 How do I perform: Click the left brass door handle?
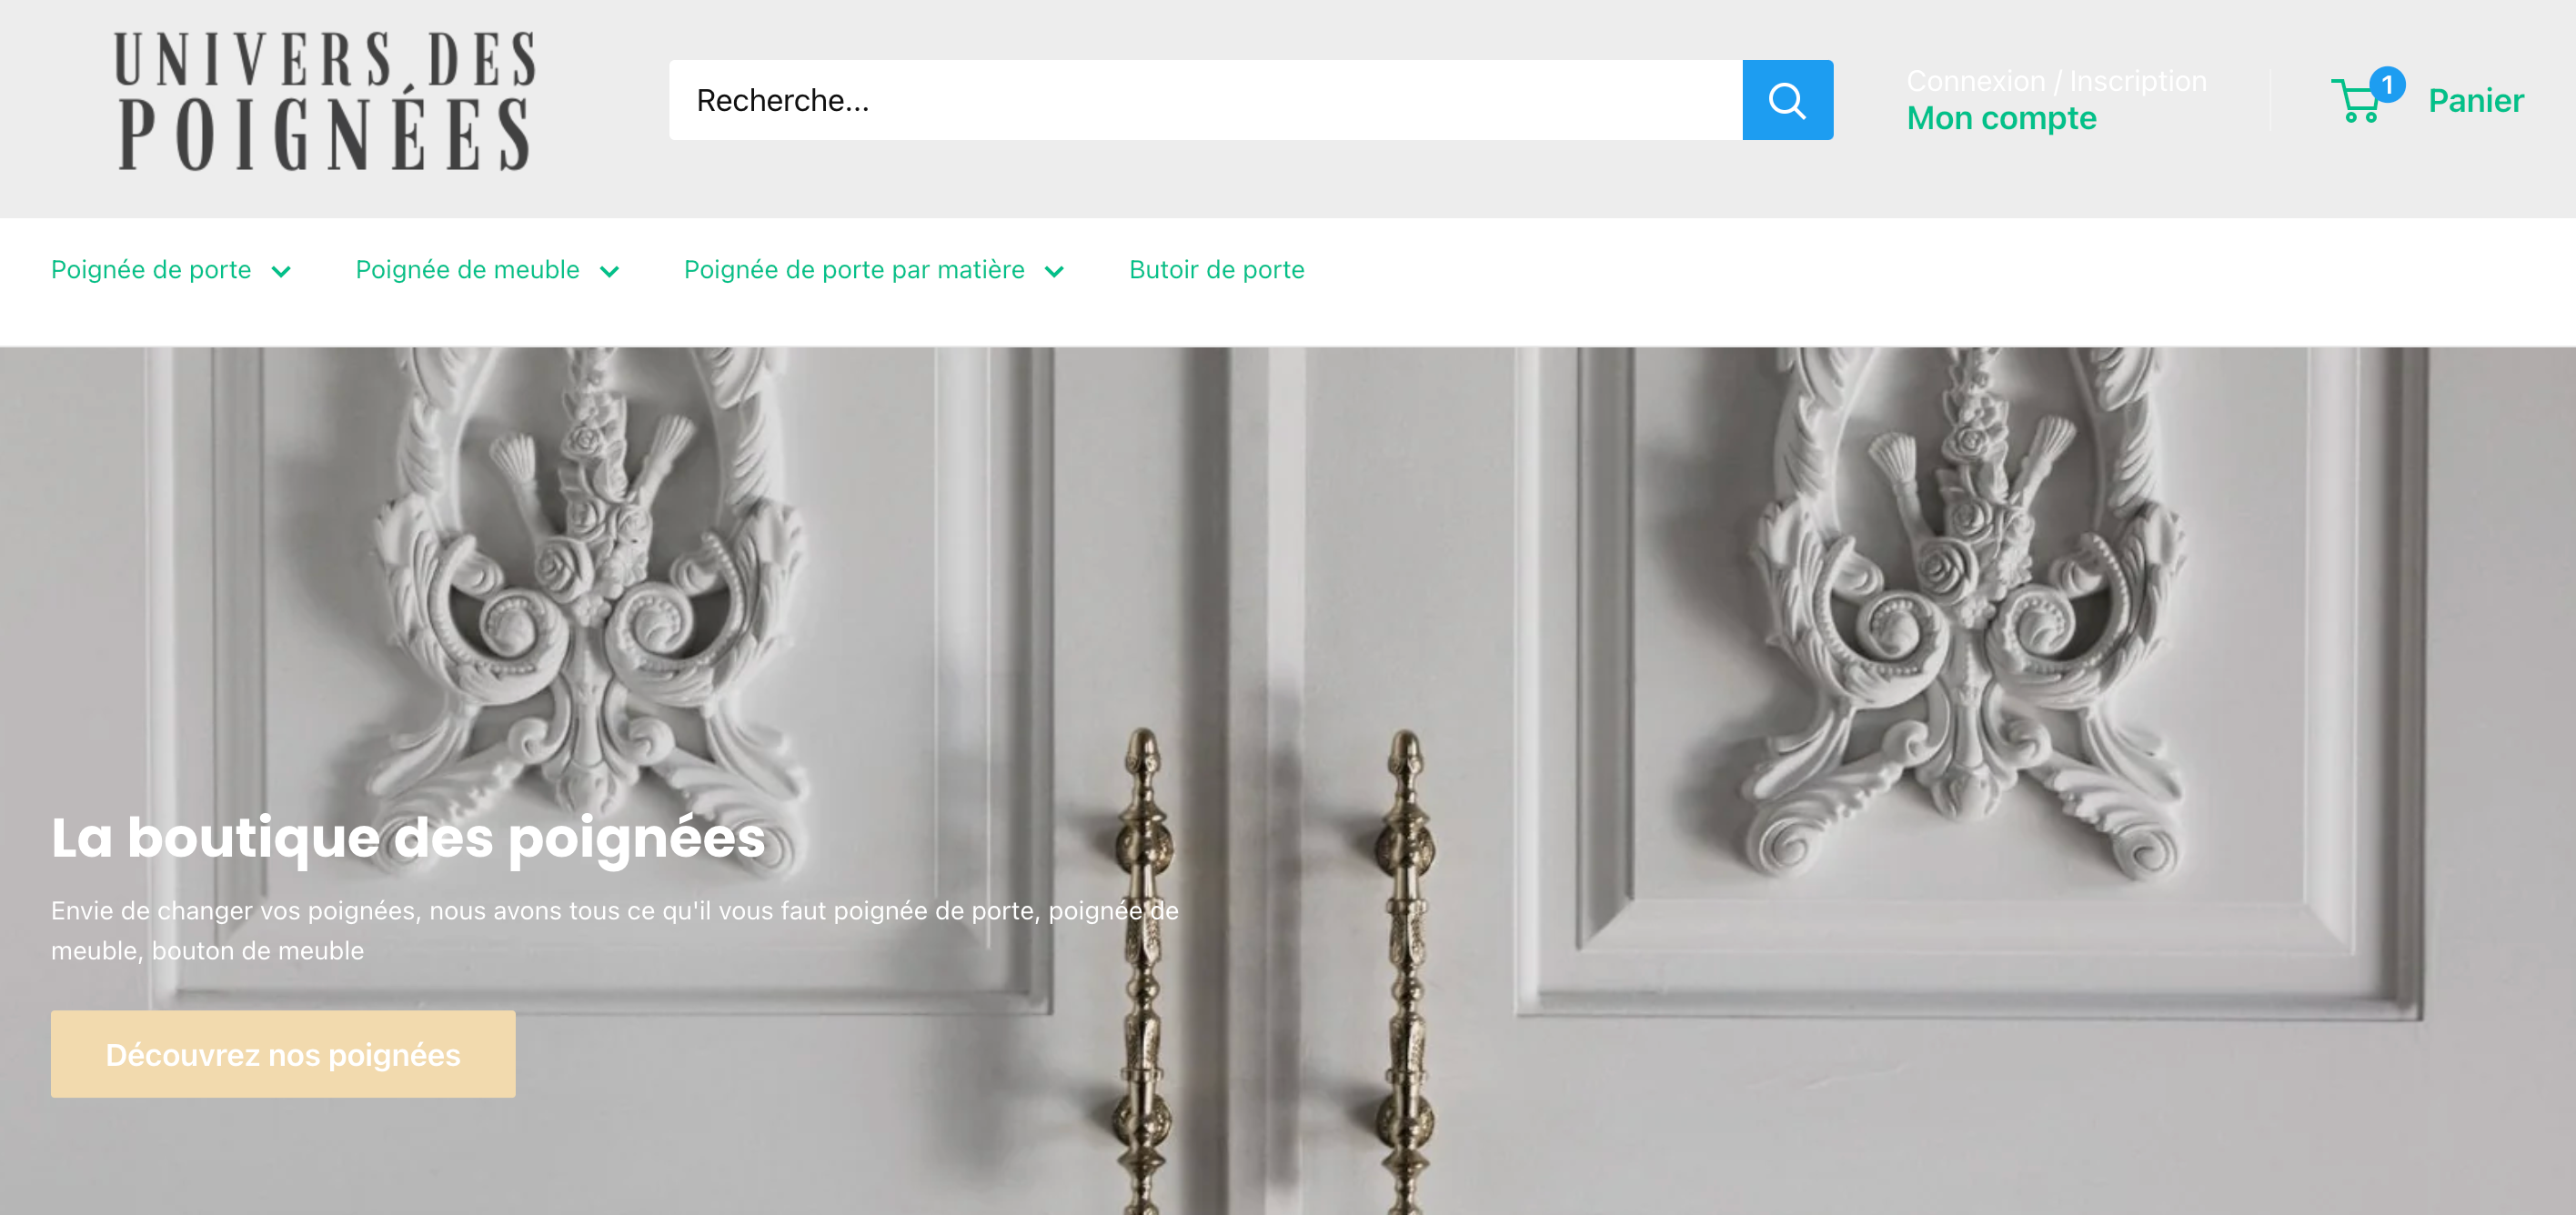point(1145,970)
